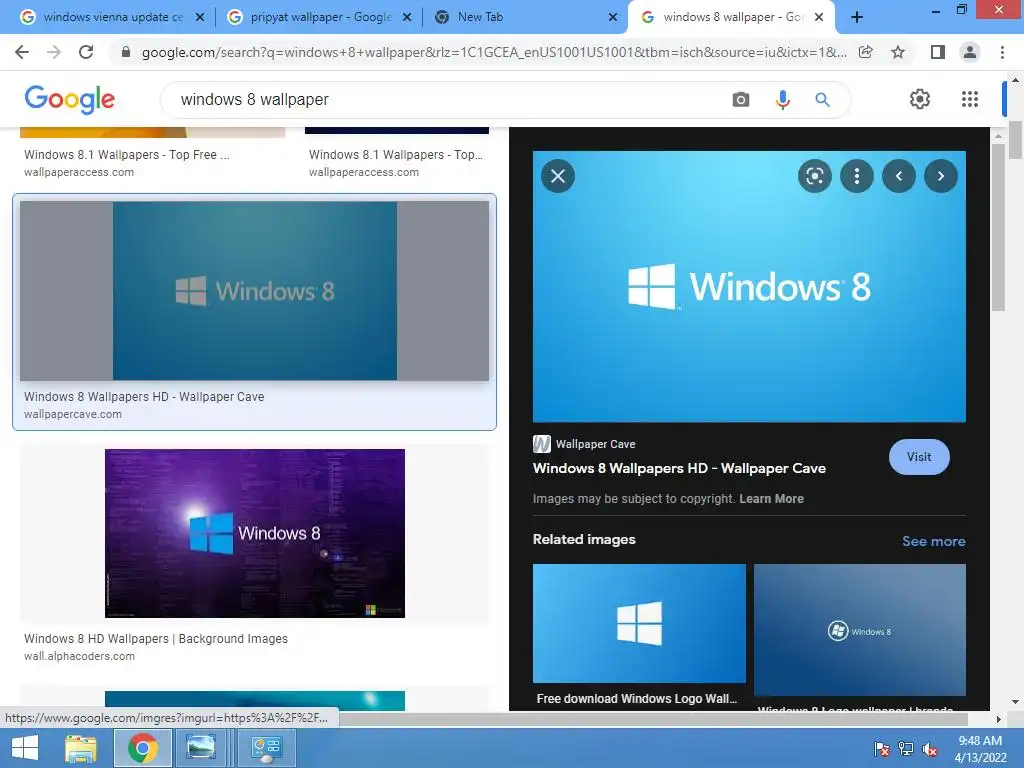Open the Learn More copyright link
Screen dimensions: 1024x768
click(x=771, y=499)
